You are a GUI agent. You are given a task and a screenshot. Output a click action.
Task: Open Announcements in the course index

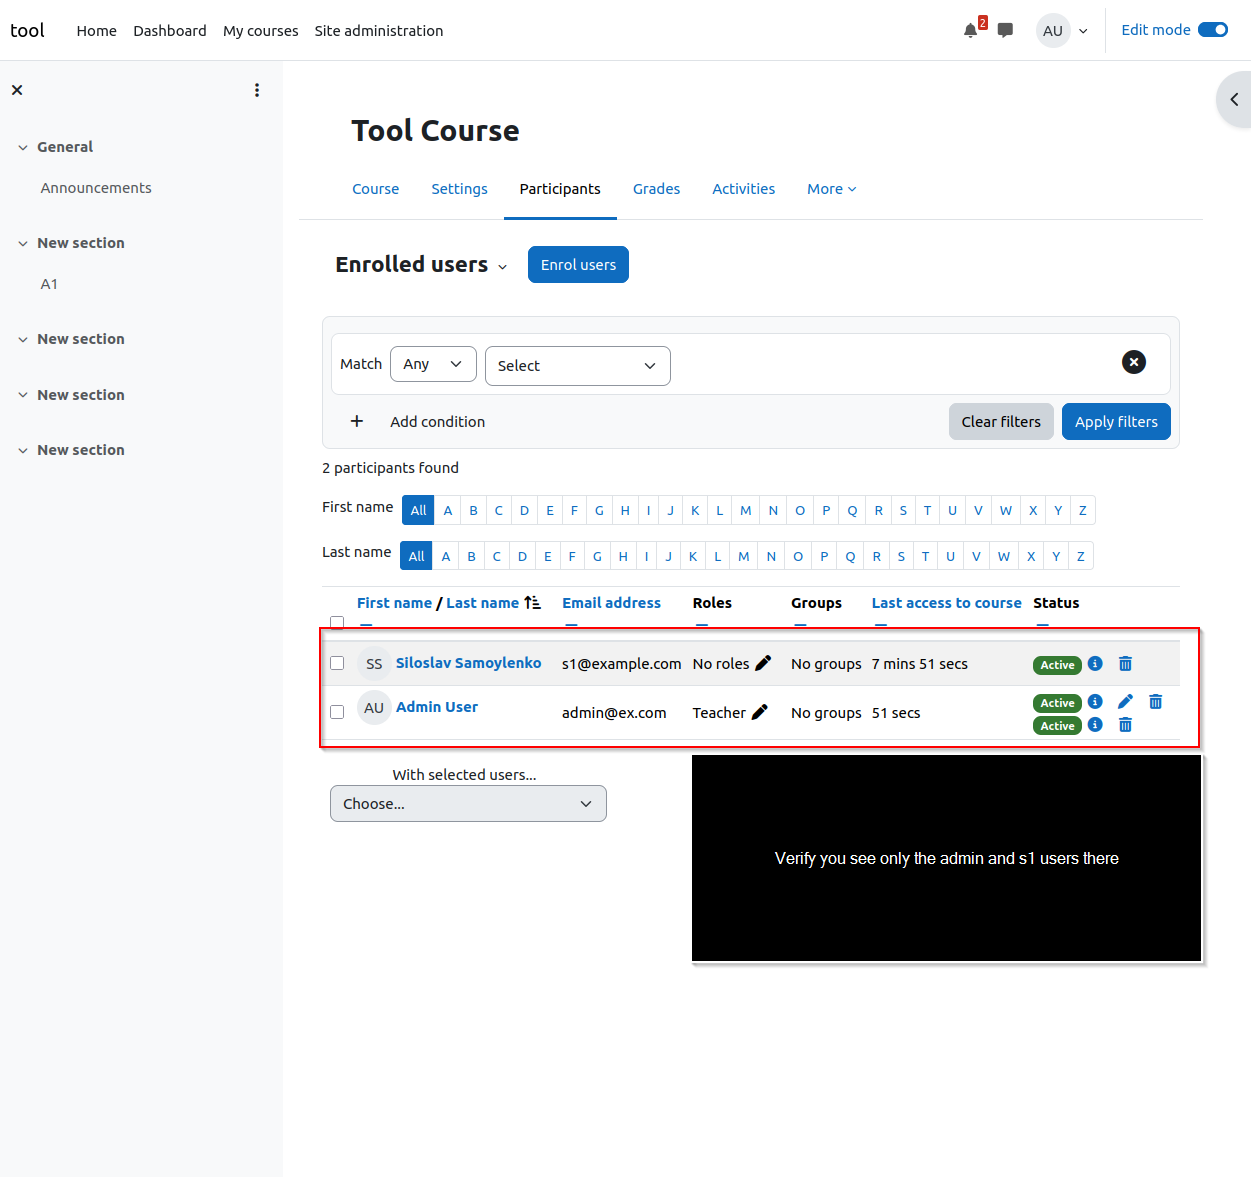[x=96, y=188]
